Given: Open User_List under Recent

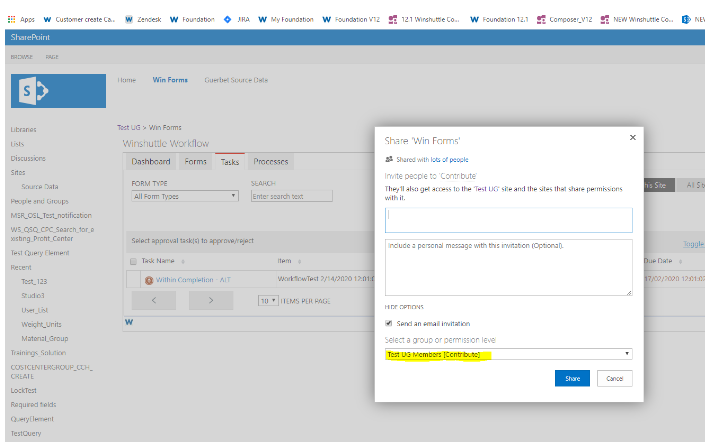Looking at the screenshot, I should (35, 310).
